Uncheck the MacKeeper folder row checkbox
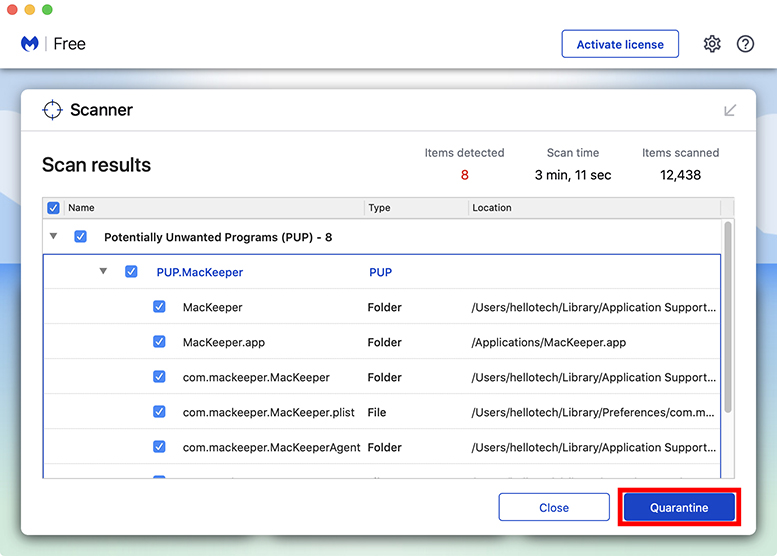This screenshot has width=777, height=556. [x=159, y=307]
